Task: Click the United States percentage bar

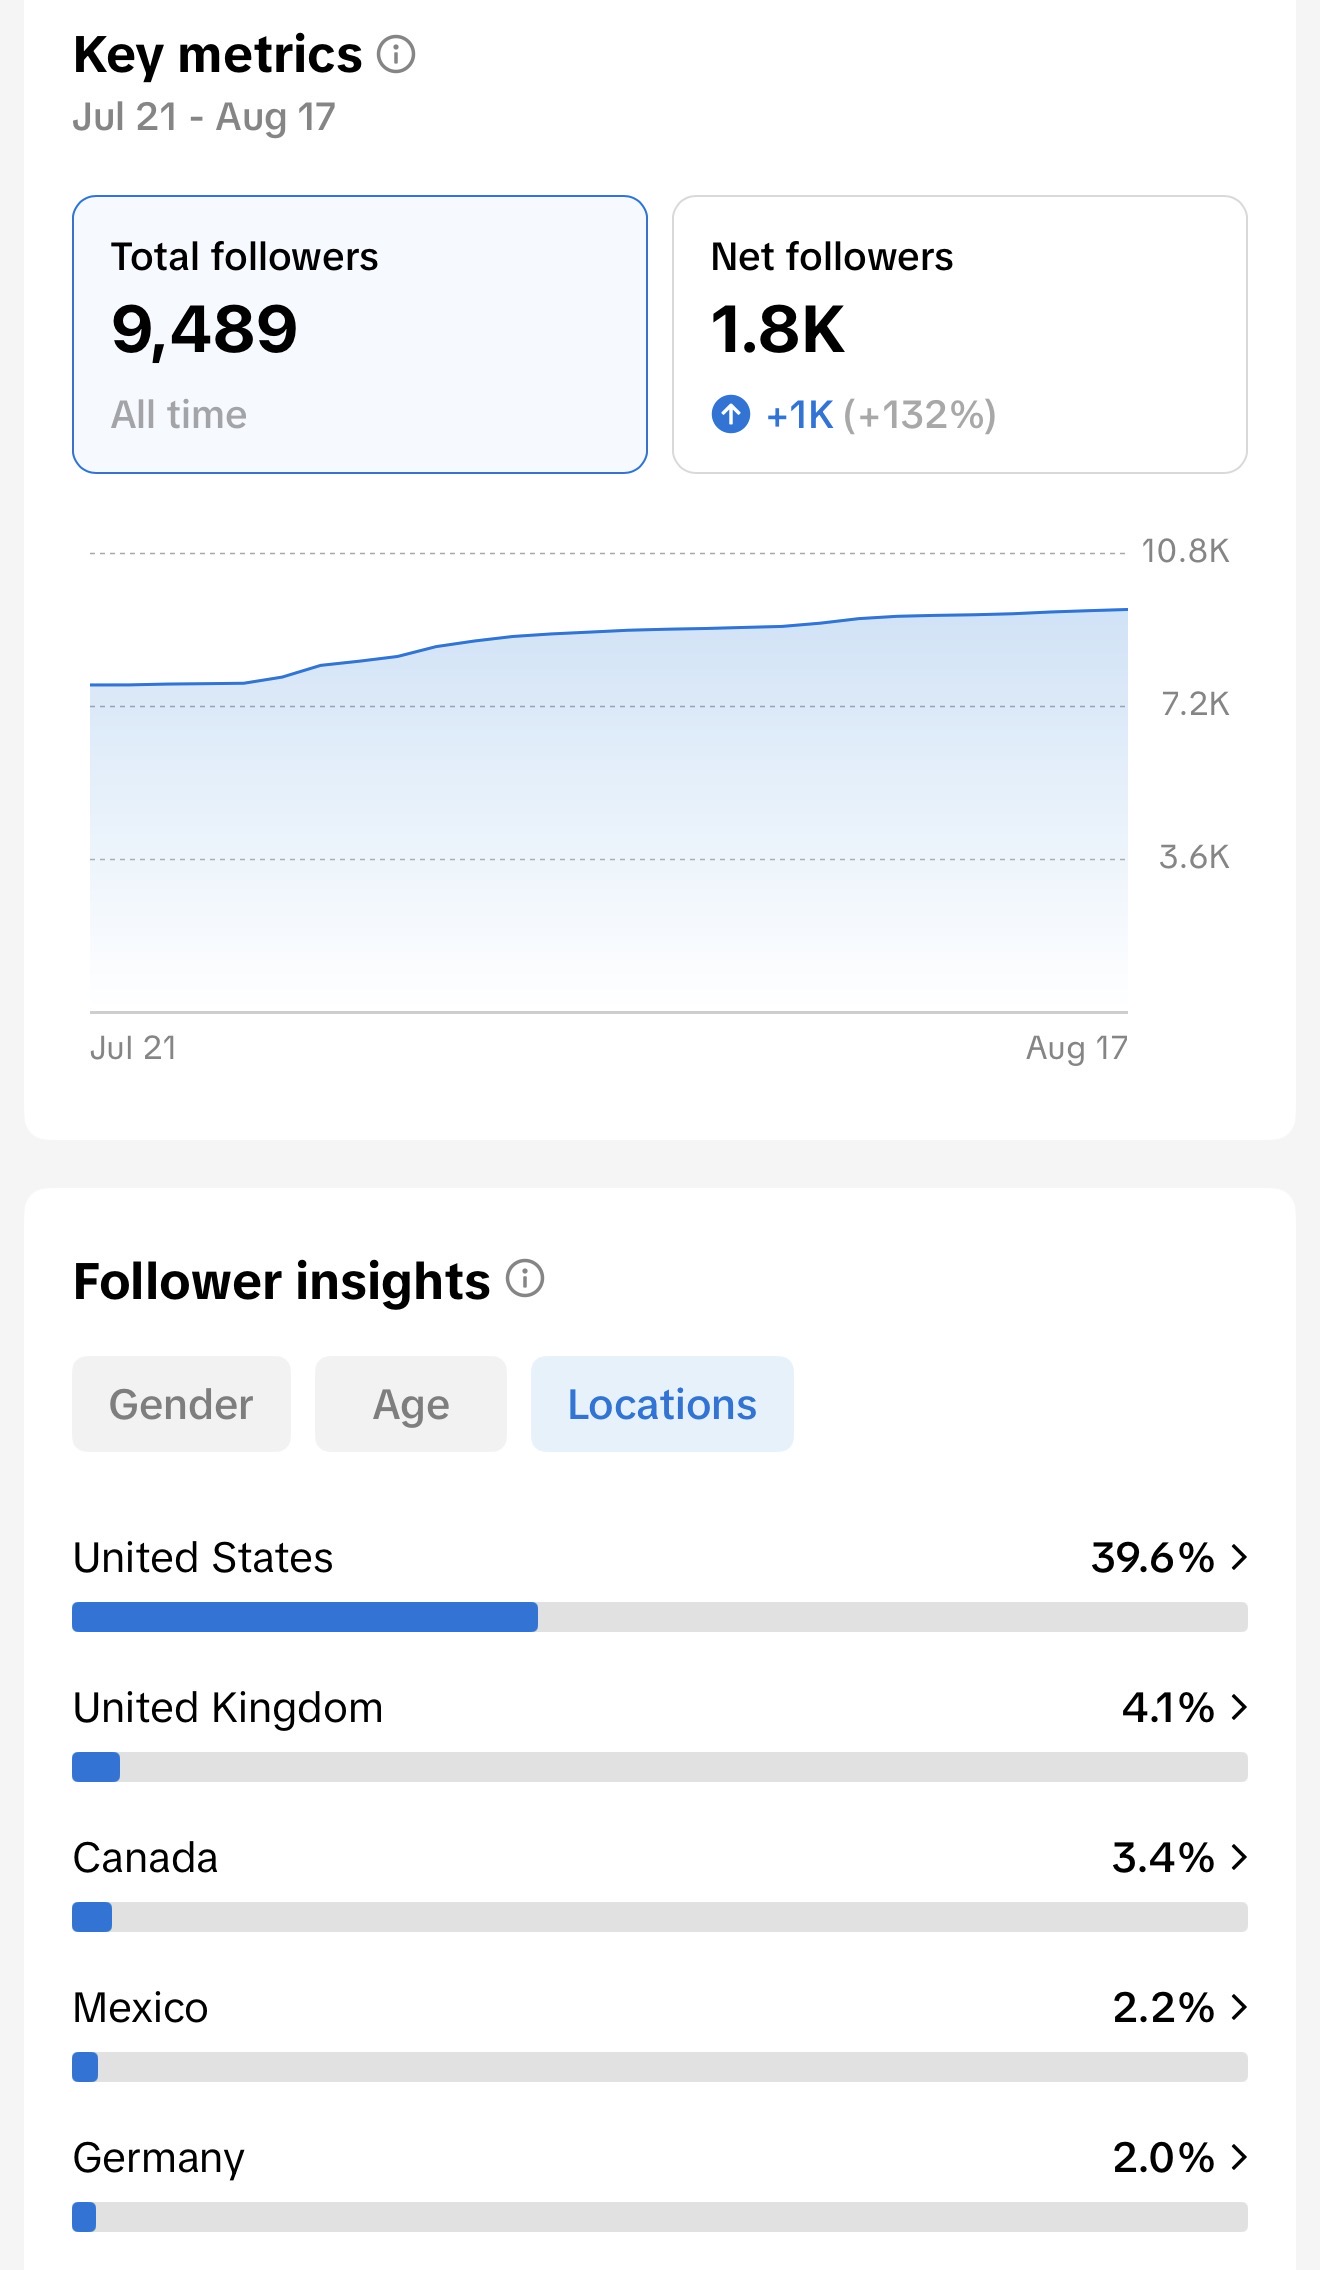Action: pyautogui.click(x=660, y=1617)
